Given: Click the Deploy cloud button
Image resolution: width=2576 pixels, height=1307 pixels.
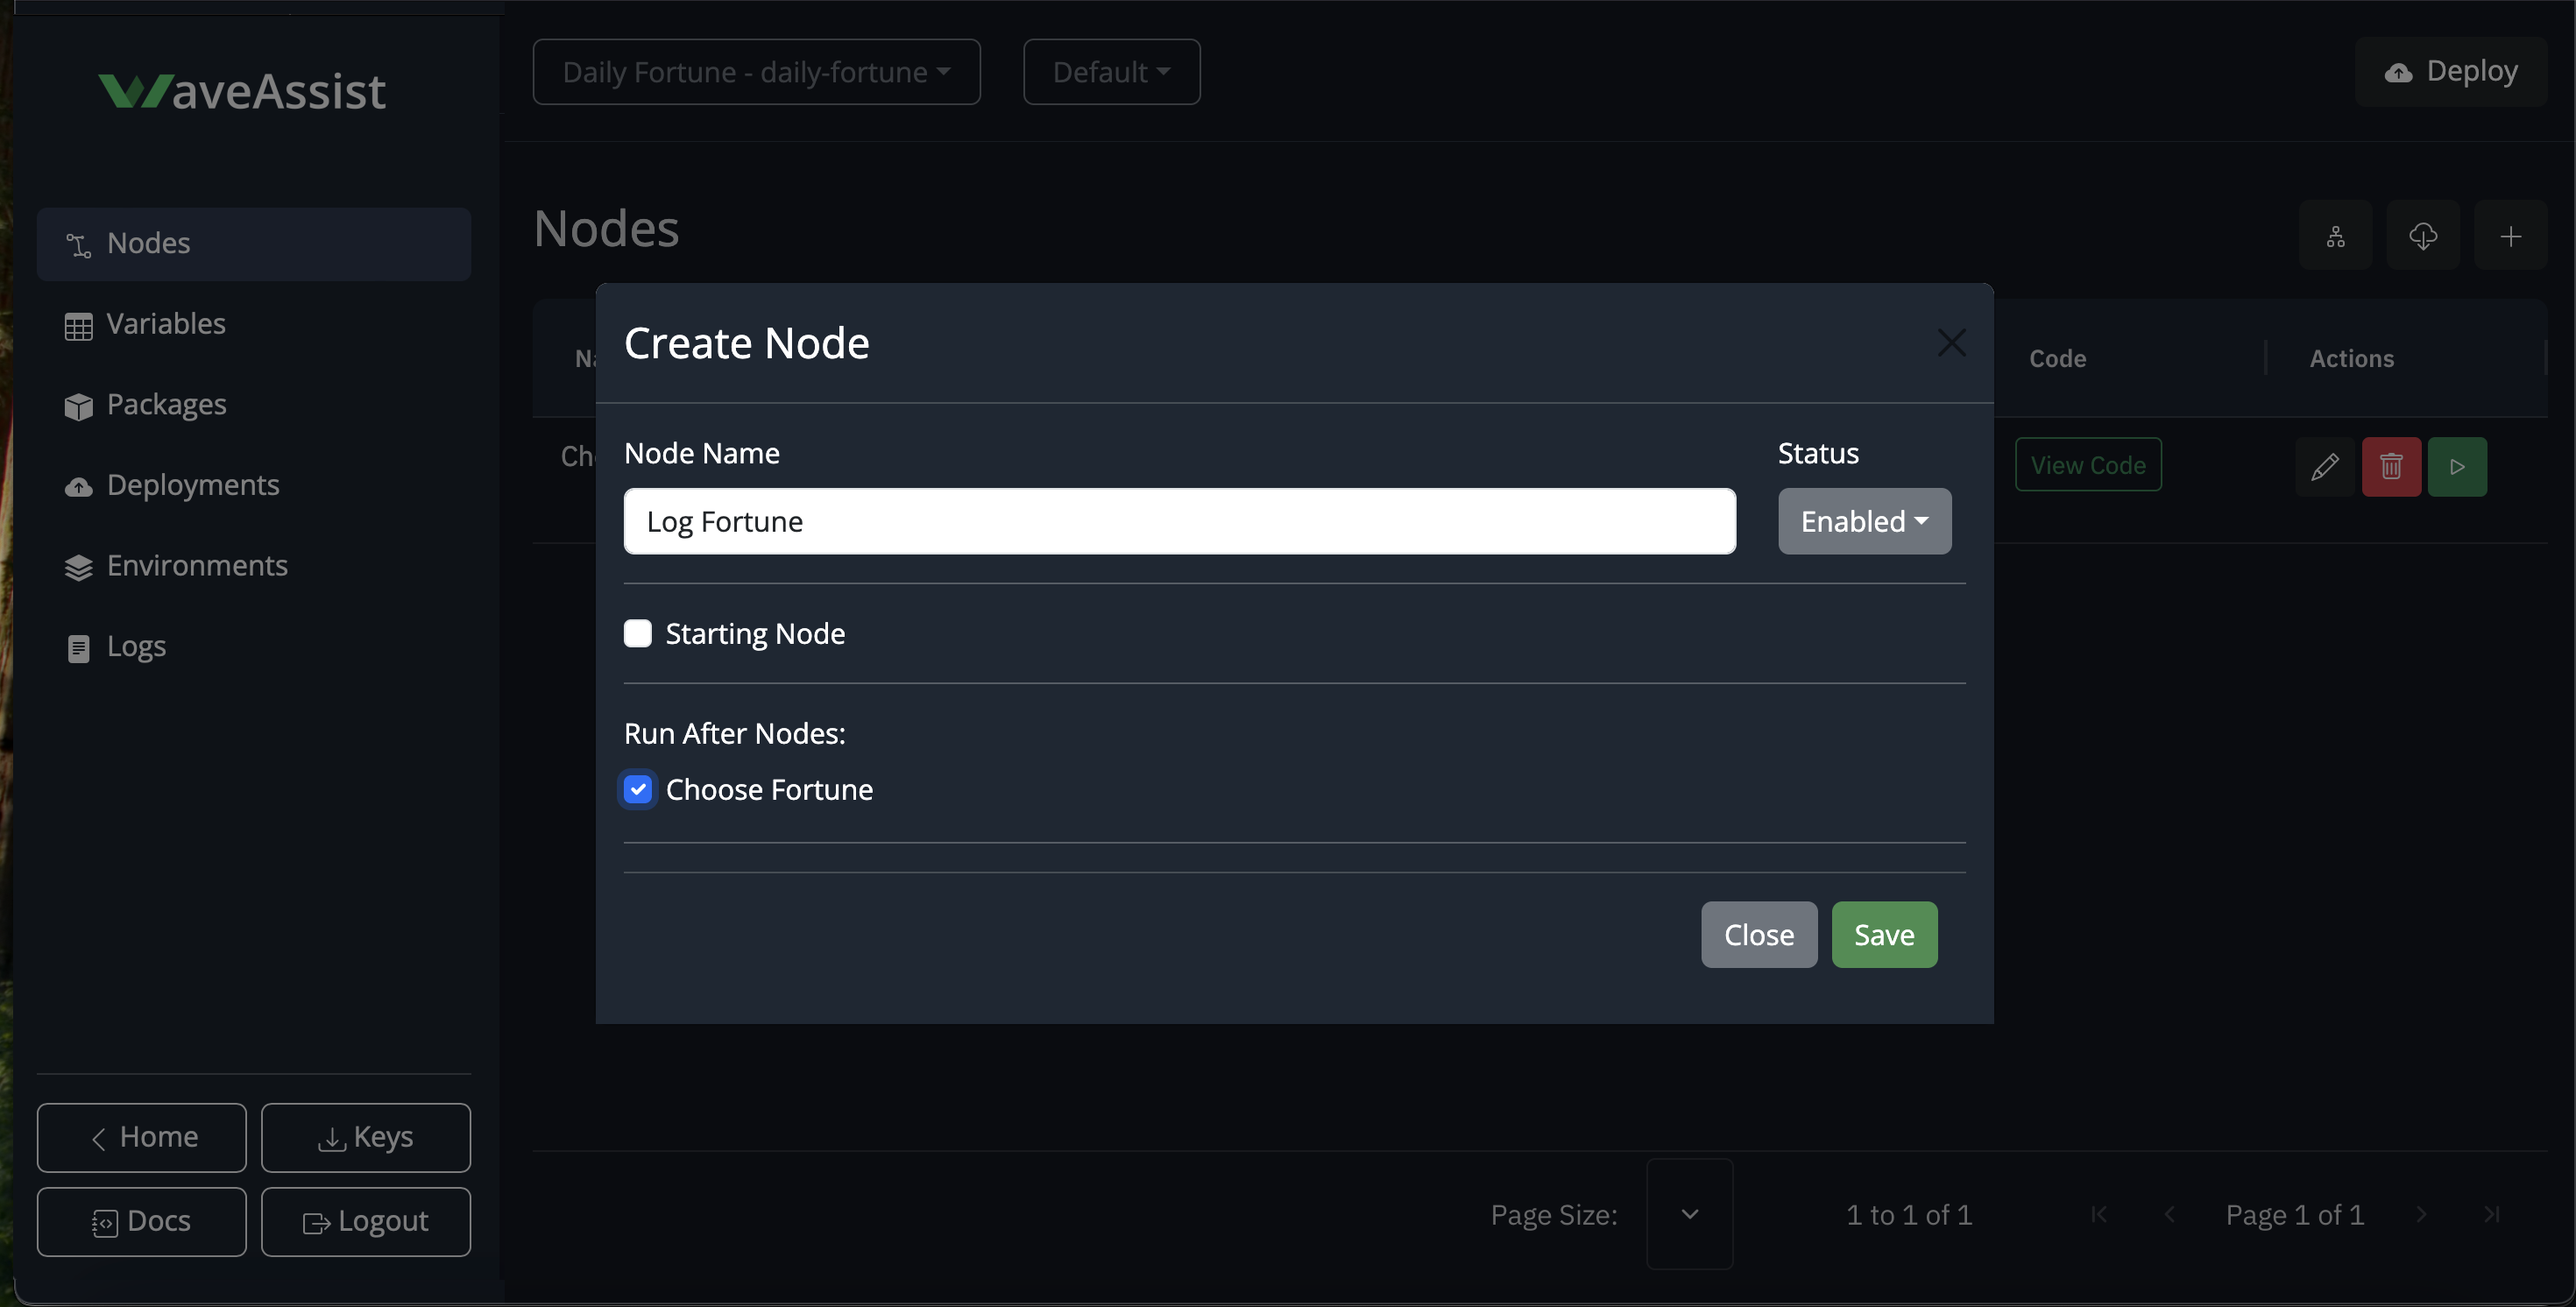Looking at the screenshot, I should point(2451,71).
